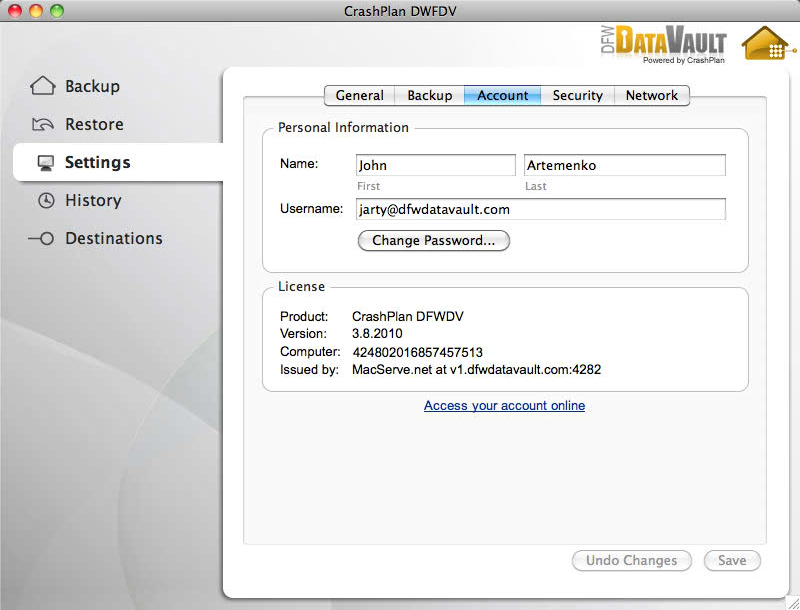Click computer ID 424802016857457513

pos(417,352)
